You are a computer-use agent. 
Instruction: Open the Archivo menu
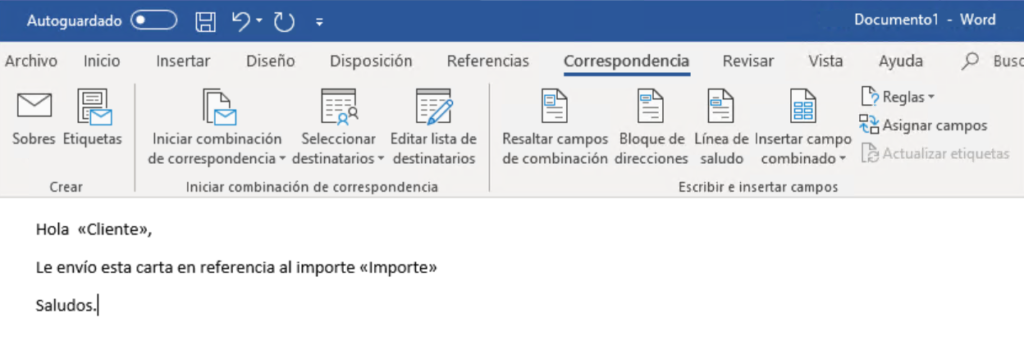pyautogui.click(x=31, y=61)
